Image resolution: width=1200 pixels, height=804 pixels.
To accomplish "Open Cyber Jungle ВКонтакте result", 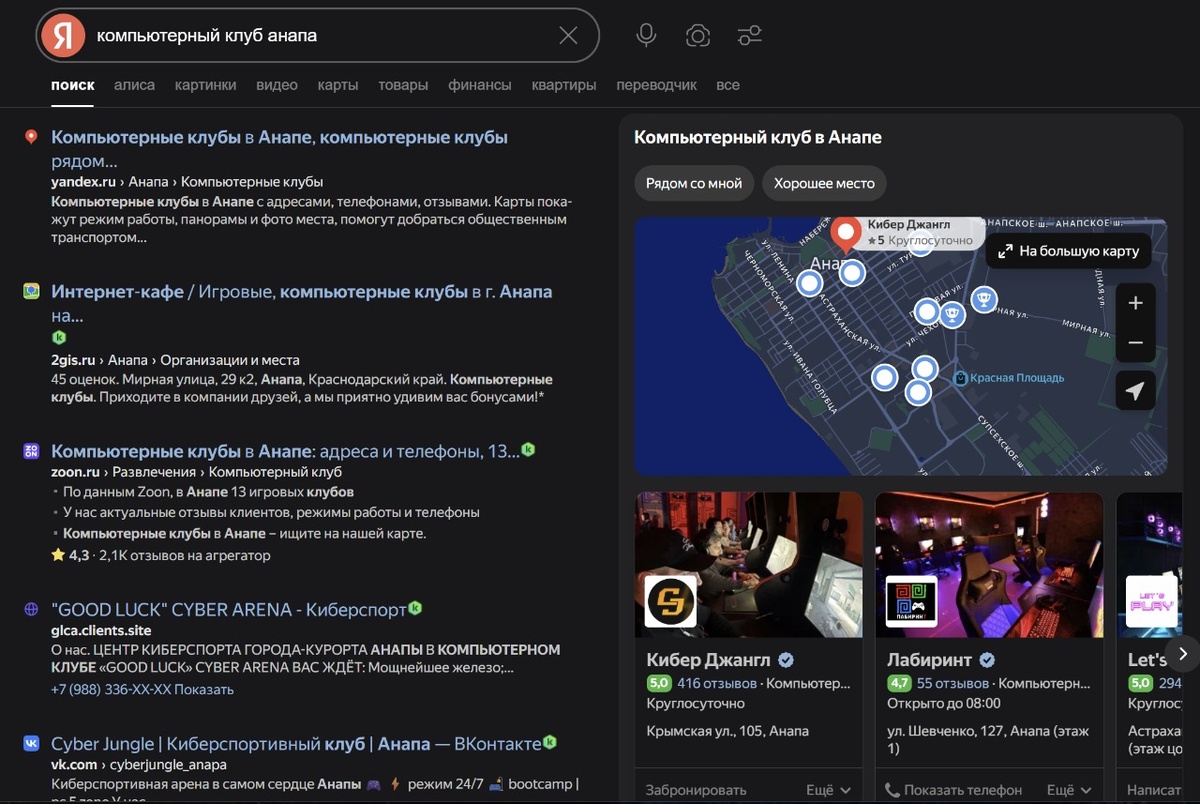I will tap(296, 743).
